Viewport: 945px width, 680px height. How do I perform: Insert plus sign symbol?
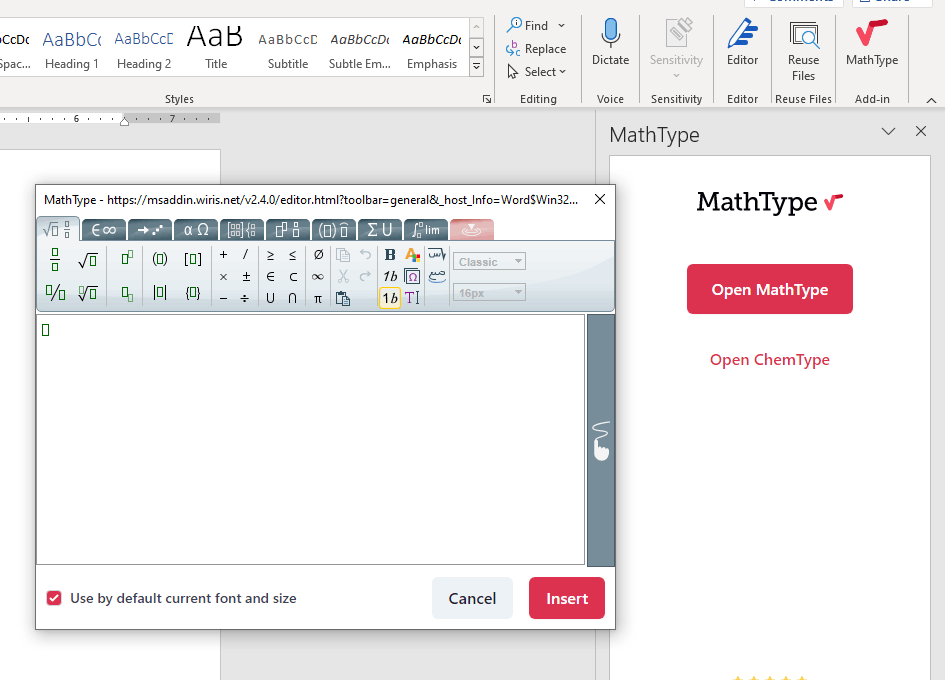click(x=224, y=255)
